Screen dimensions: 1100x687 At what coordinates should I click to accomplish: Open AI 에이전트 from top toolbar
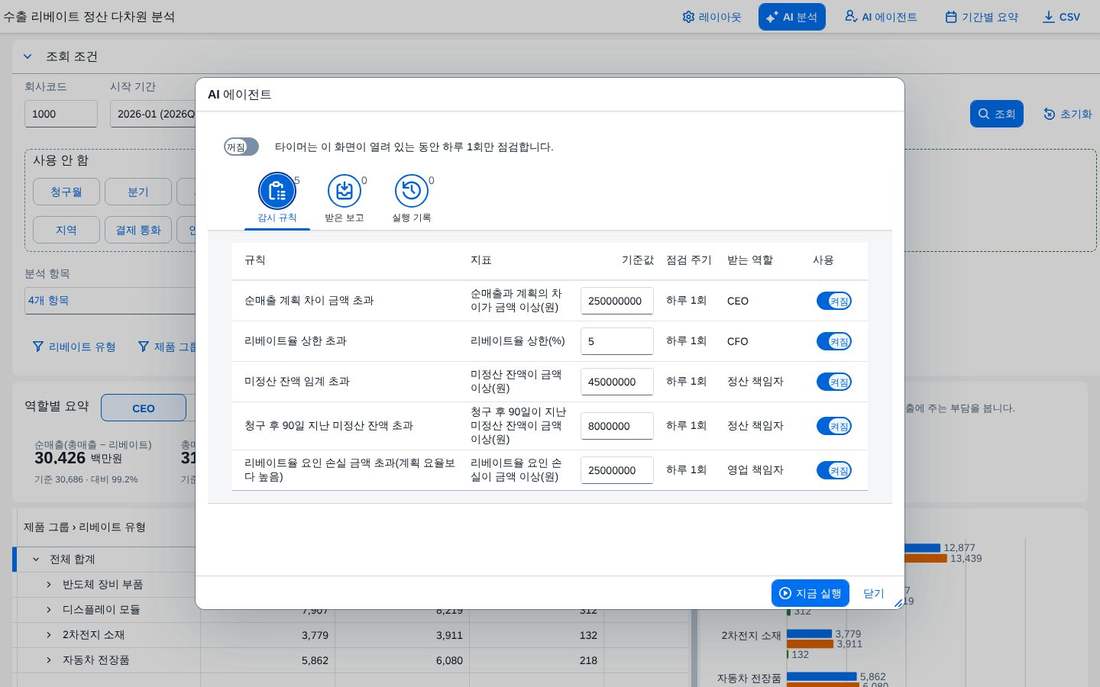(x=880, y=17)
